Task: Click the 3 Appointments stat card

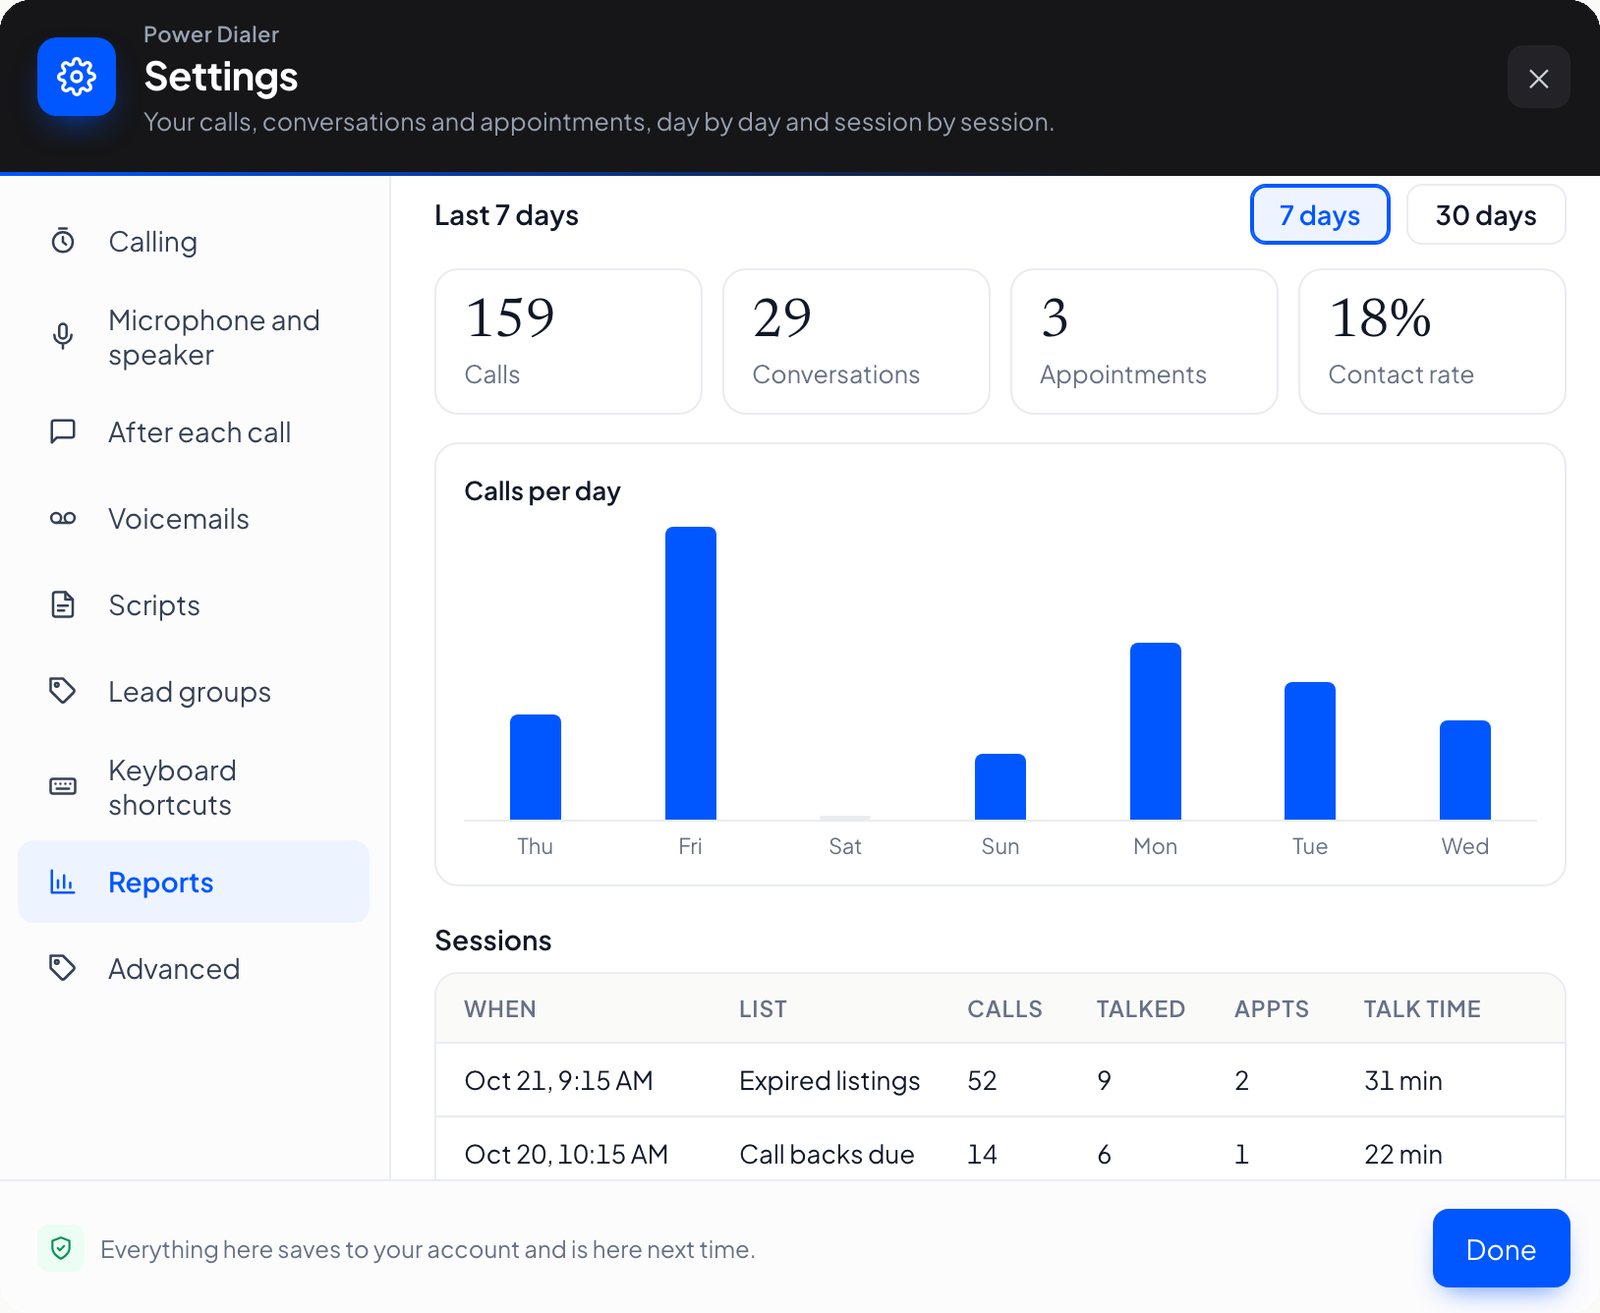Action: pos(1144,341)
